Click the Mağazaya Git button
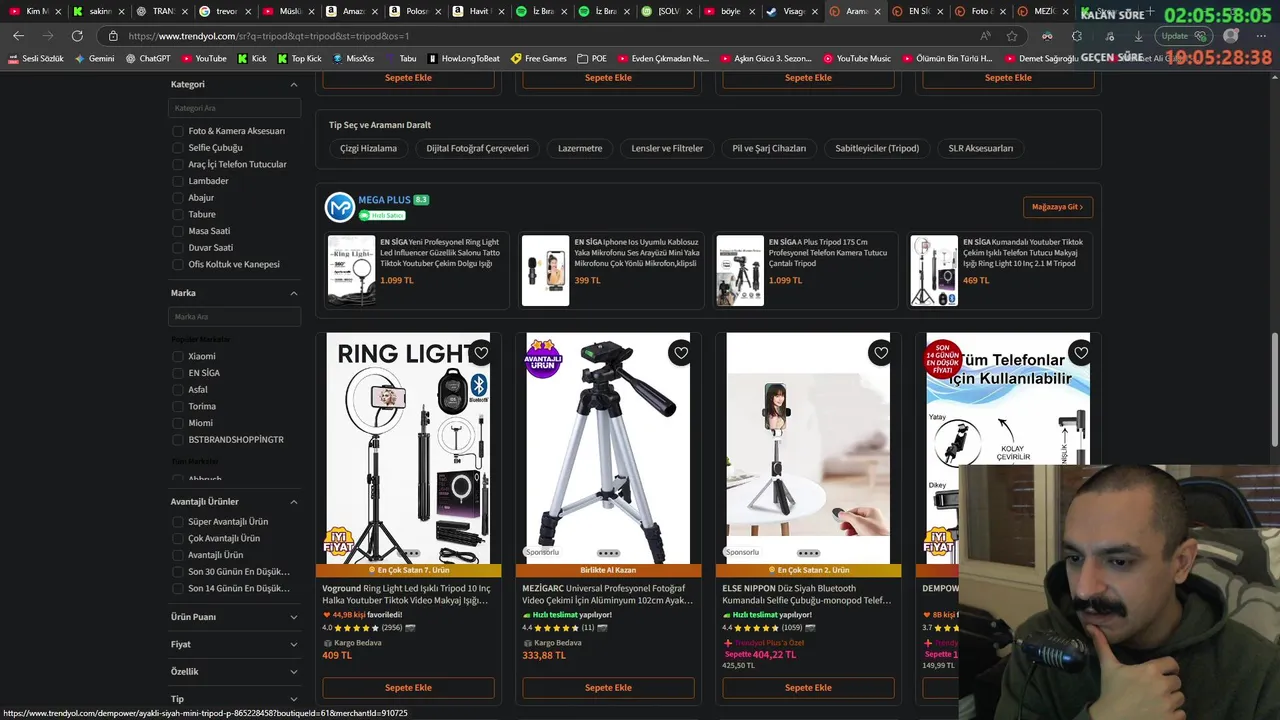This screenshot has height=720, width=1280. [x=1058, y=207]
